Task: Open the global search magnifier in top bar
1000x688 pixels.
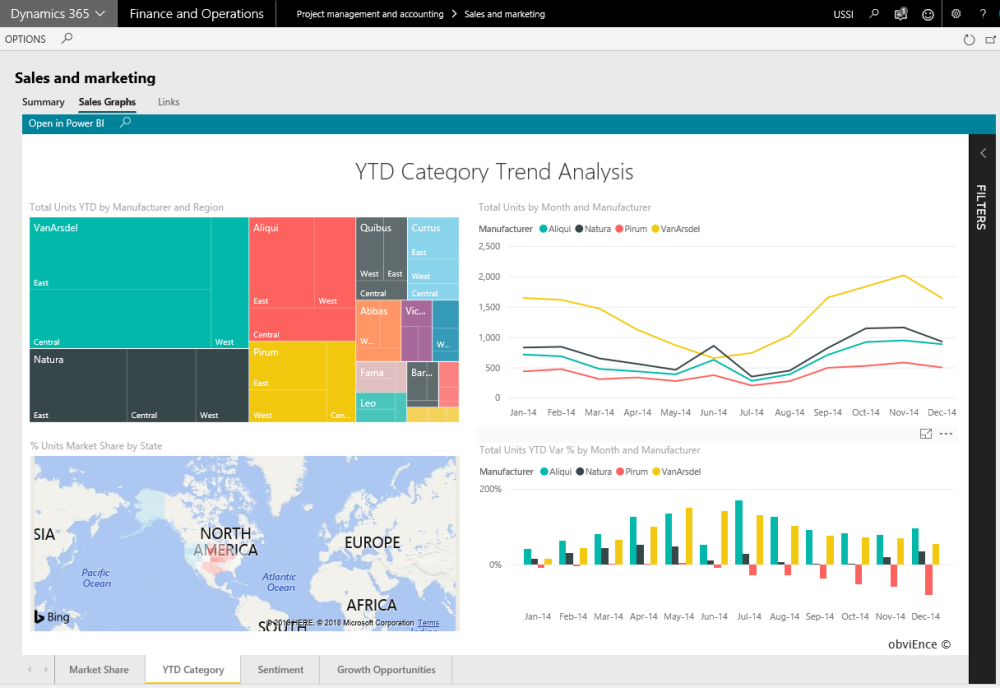Action: point(874,13)
